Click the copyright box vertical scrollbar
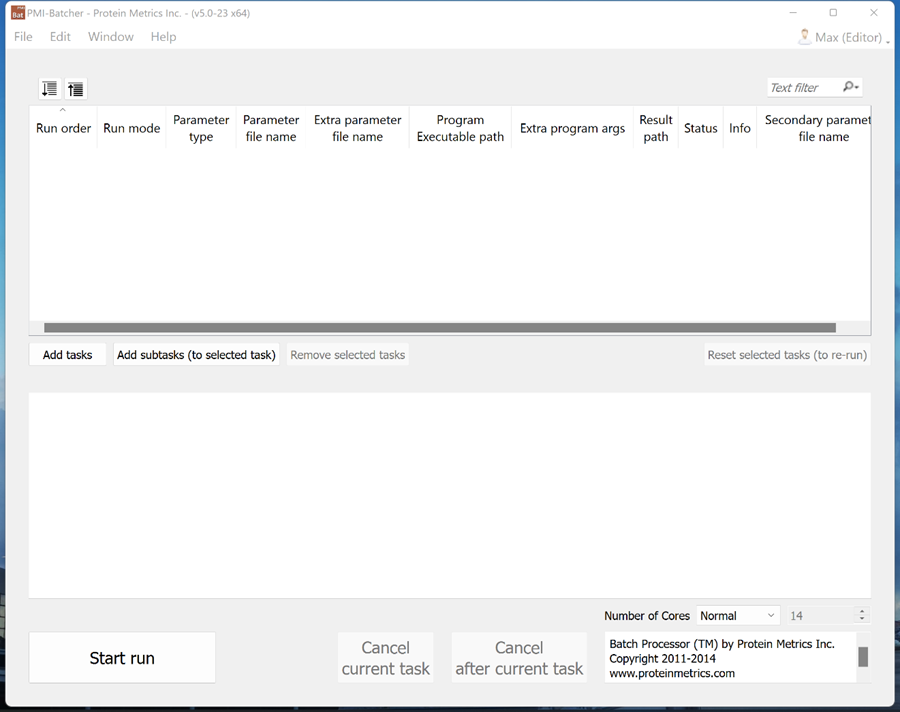Viewport: 900px width, 712px height. pyautogui.click(x=863, y=657)
